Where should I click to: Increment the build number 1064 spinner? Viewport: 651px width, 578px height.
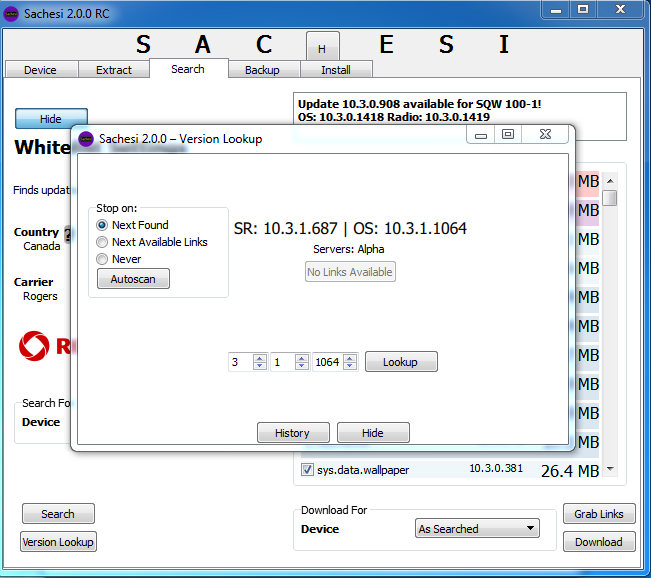coord(350,358)
